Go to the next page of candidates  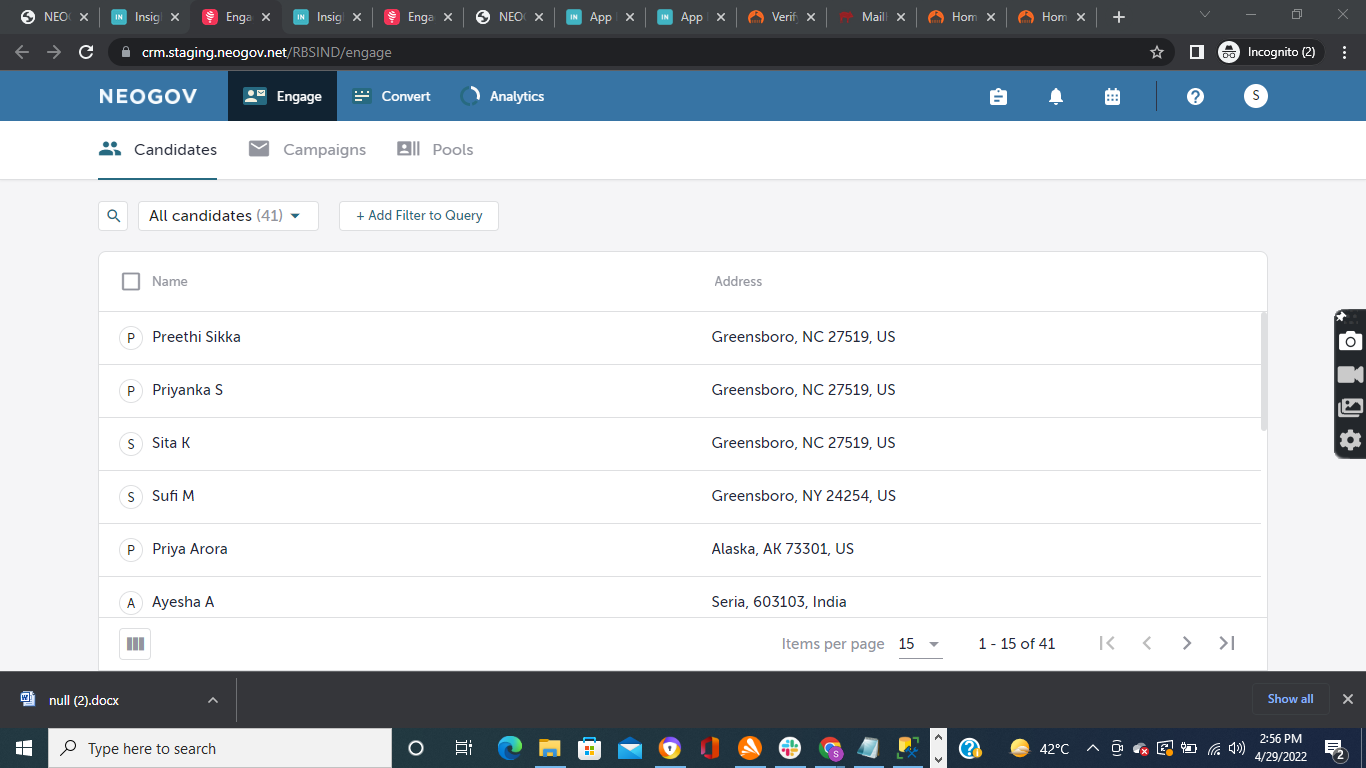(1187, 643)
